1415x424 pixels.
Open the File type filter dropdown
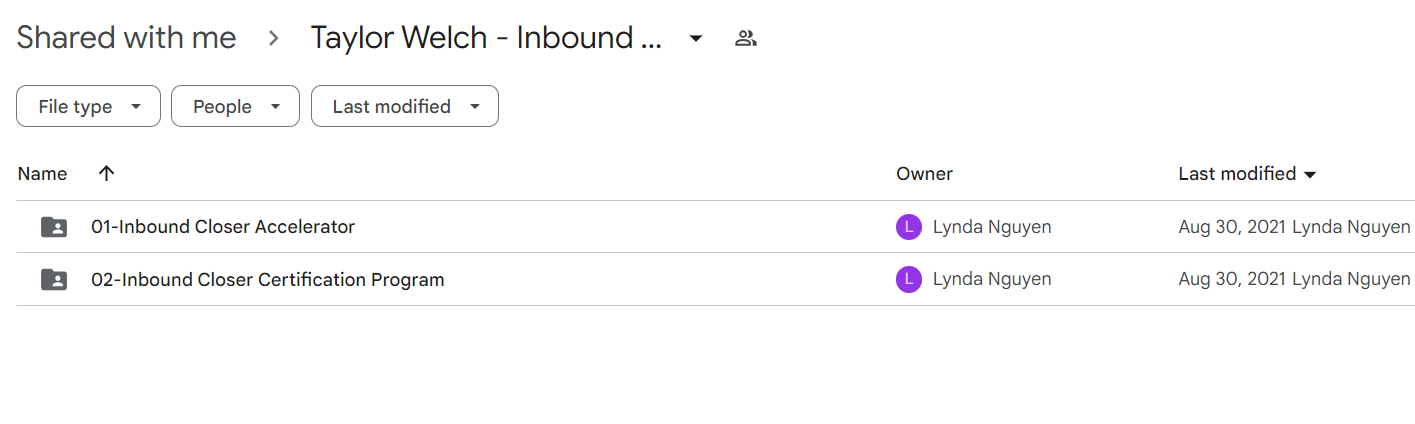88,106
